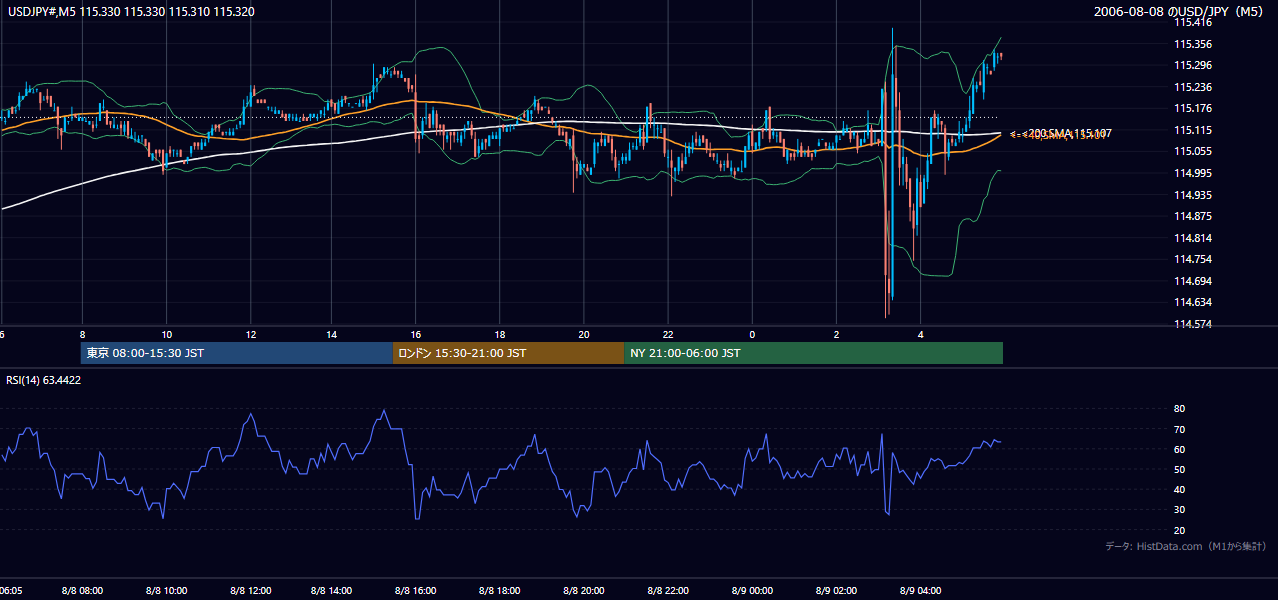Click price level 114.995 on the axis

(x=1195, y=173)
